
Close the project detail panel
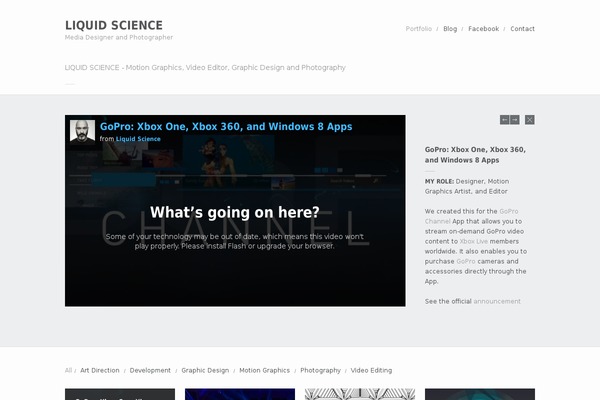click(530, 120)
